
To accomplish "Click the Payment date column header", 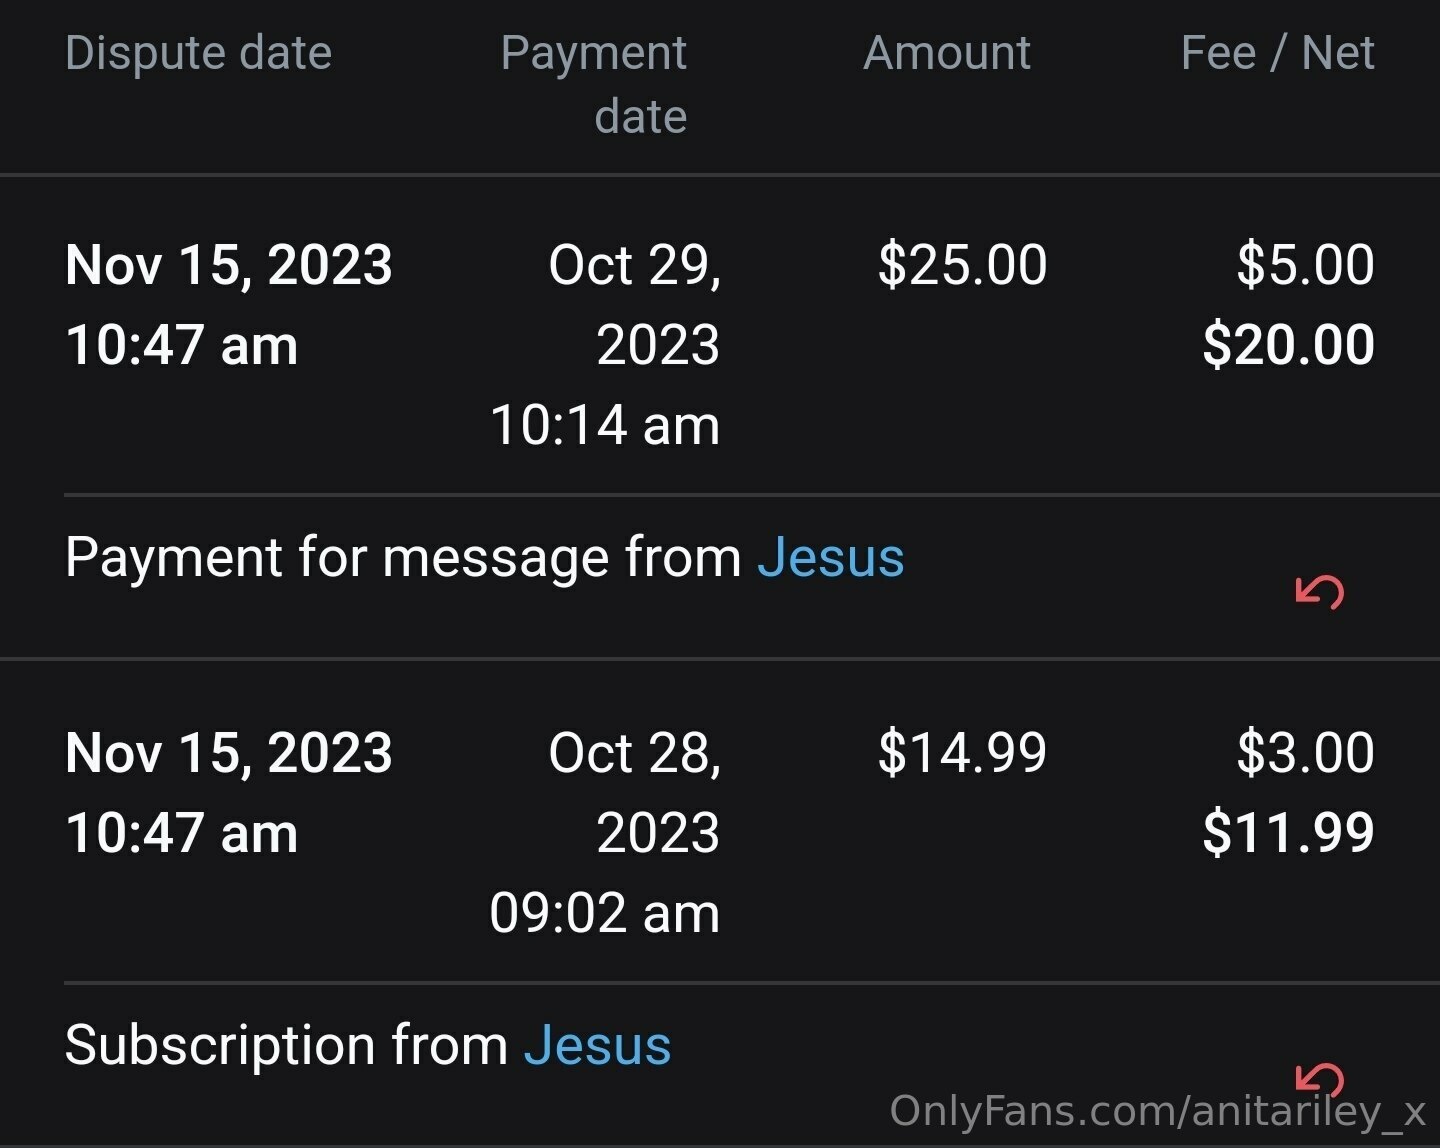I will coord(594,84).
